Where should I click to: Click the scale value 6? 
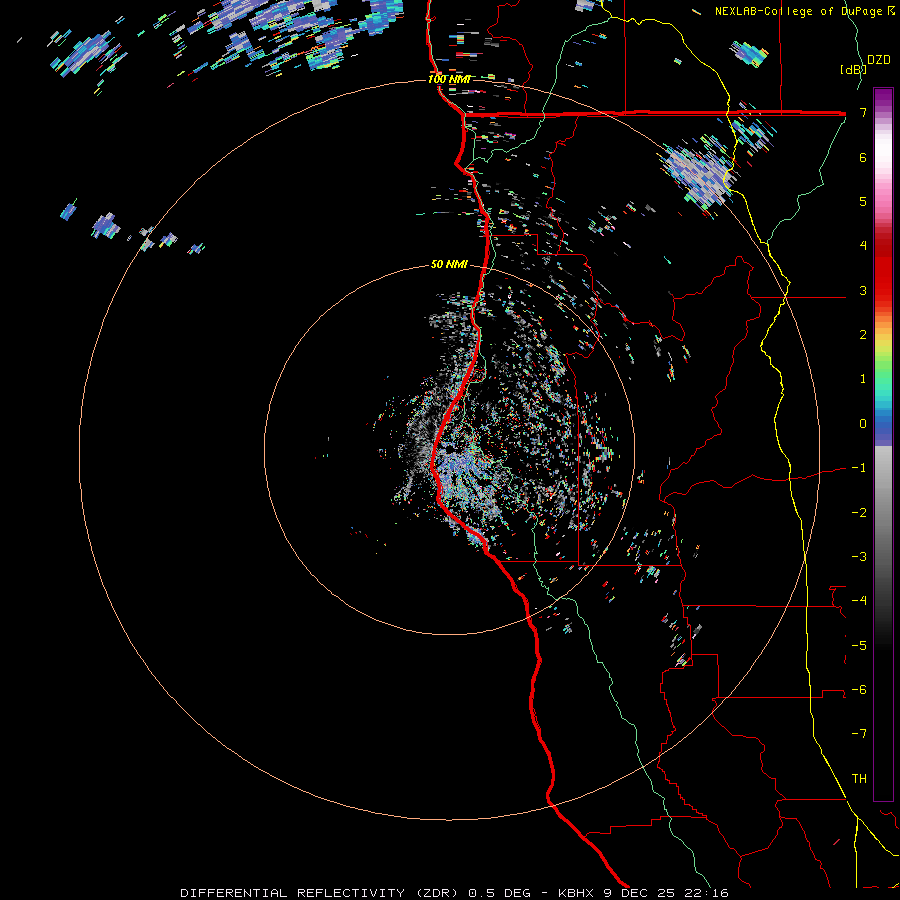click(863, 157)
